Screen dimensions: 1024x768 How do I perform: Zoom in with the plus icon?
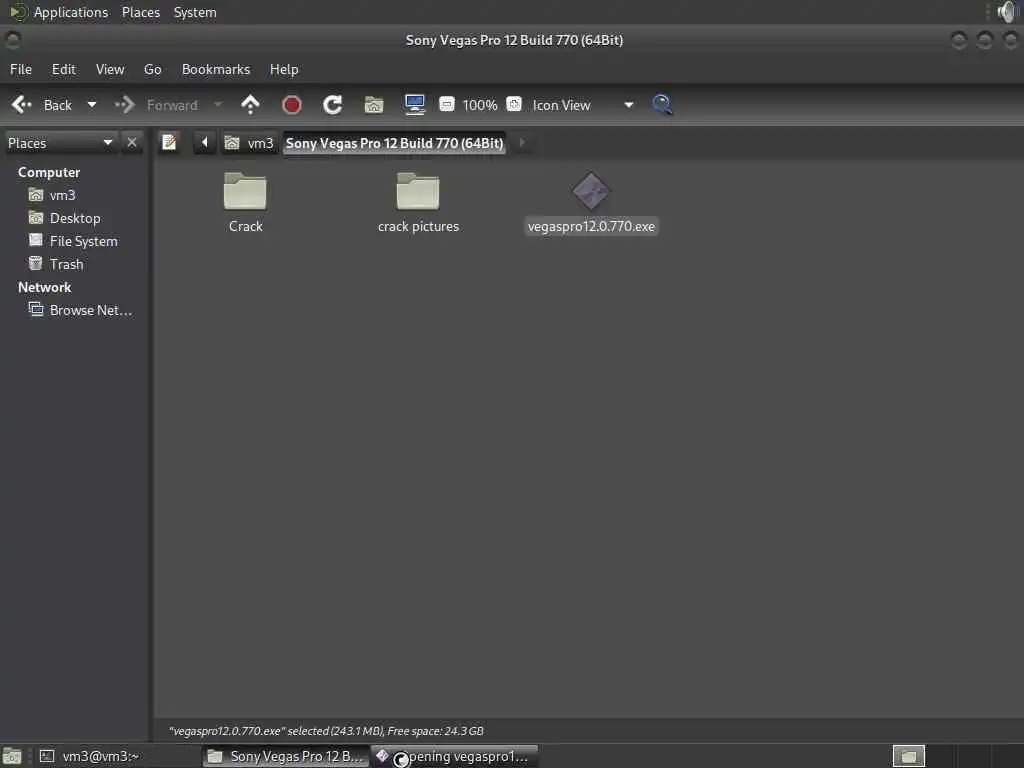(x=514, y=104)
